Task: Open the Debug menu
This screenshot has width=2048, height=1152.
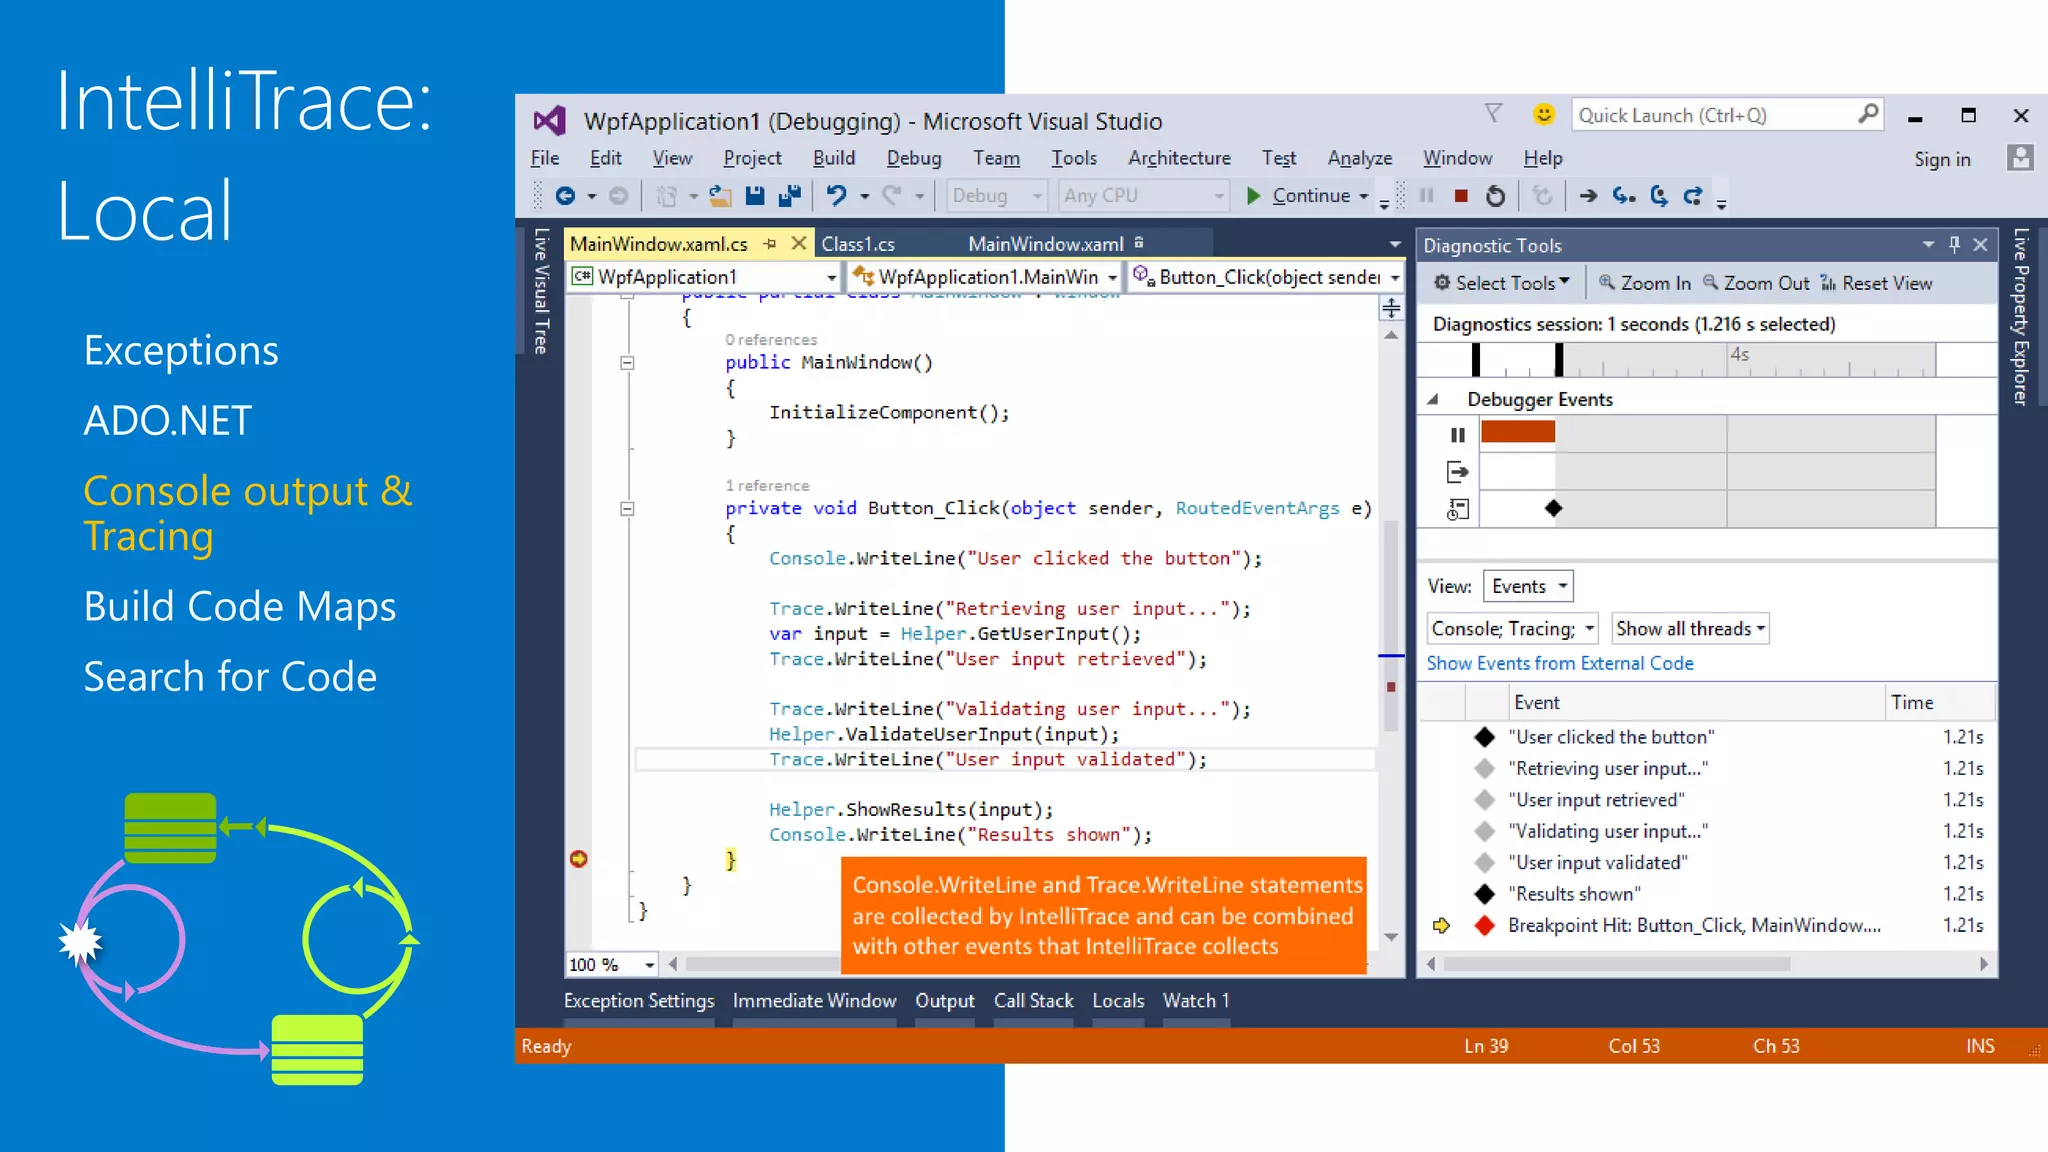Action: pos(914,158)
